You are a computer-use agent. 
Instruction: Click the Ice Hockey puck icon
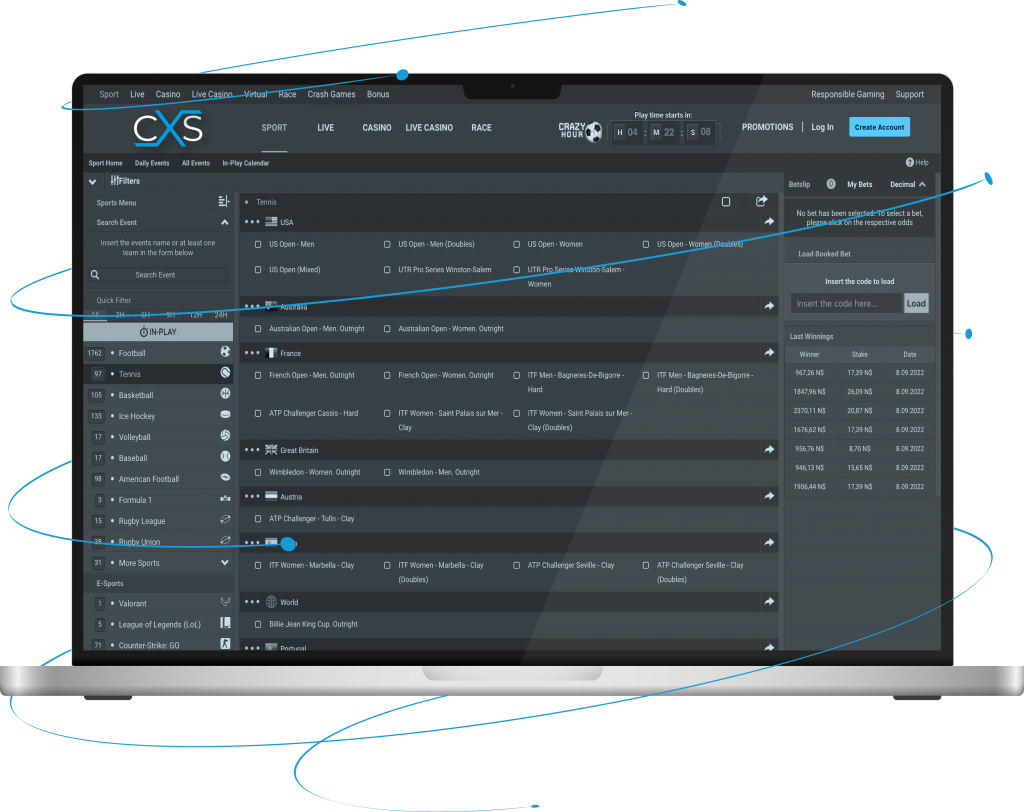(225, 416)
